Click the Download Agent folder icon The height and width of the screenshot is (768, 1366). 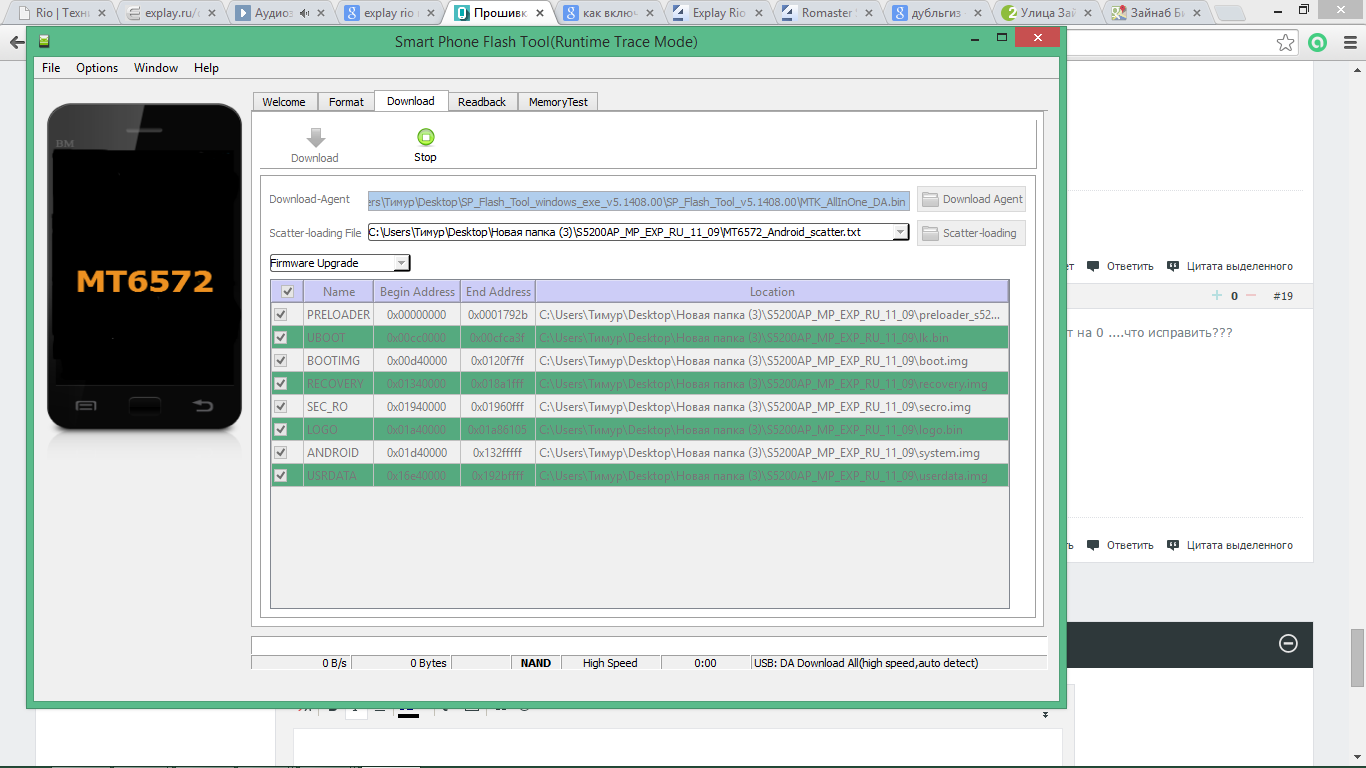pos(930,199)
